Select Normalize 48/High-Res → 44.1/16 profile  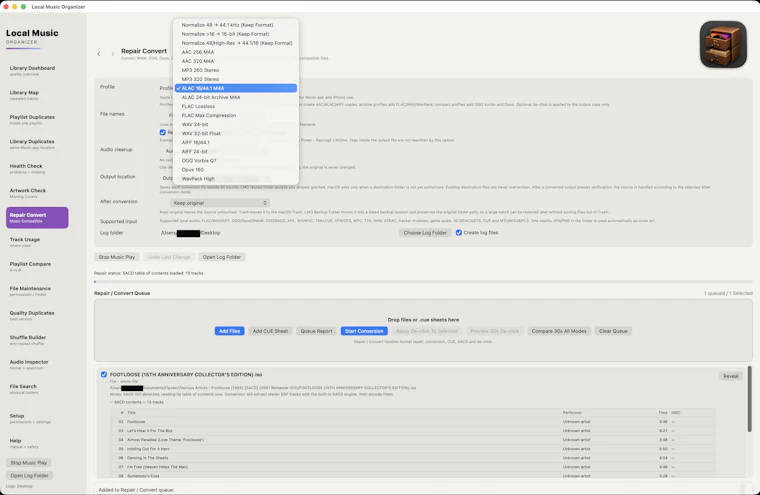pos(236,43)
